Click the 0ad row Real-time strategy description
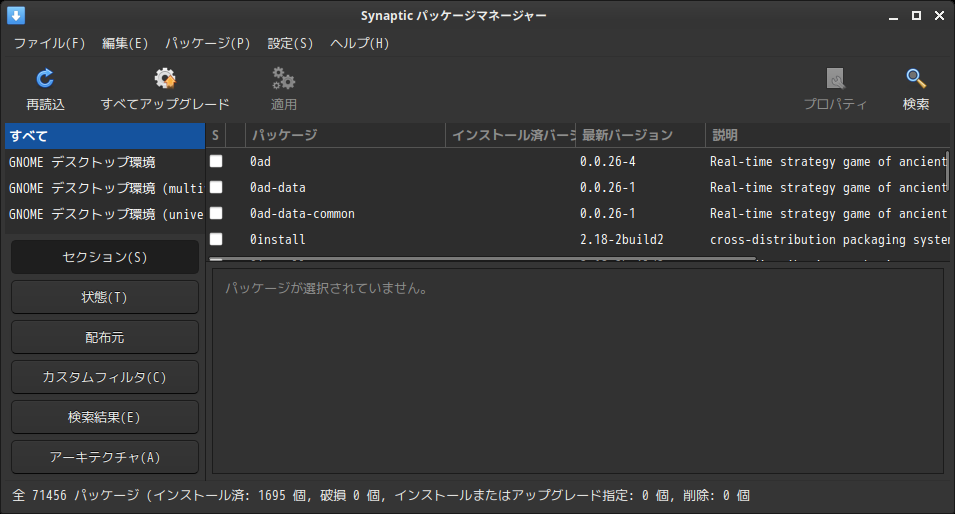 (828, 161)
